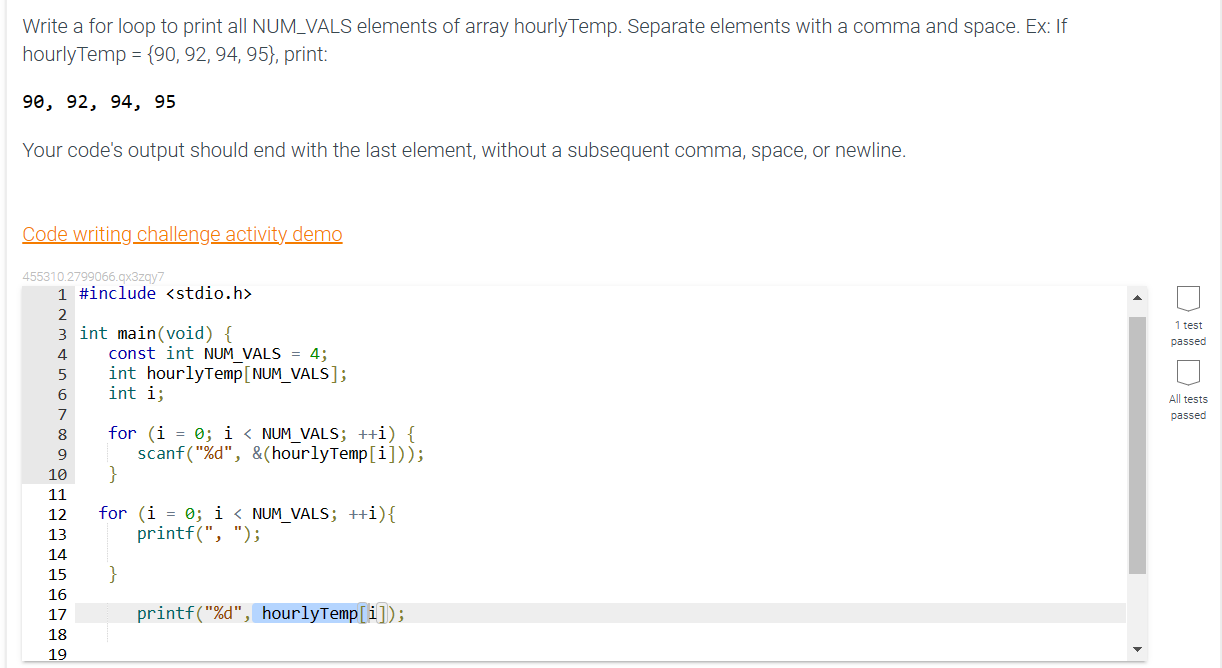Click the scrollbar up arrow
This screenshot has width=1222, height=668.
(1136, 296)
